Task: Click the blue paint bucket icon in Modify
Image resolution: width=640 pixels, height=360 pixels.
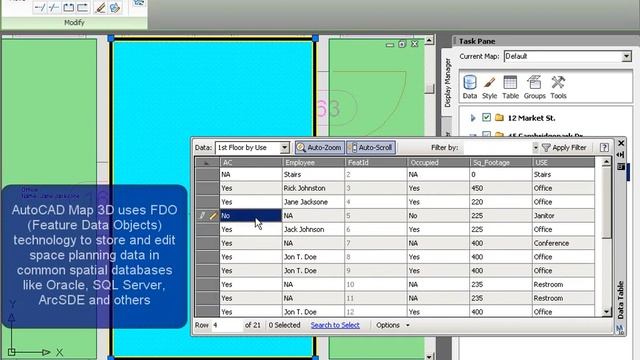Action: [x=115, y=8]
